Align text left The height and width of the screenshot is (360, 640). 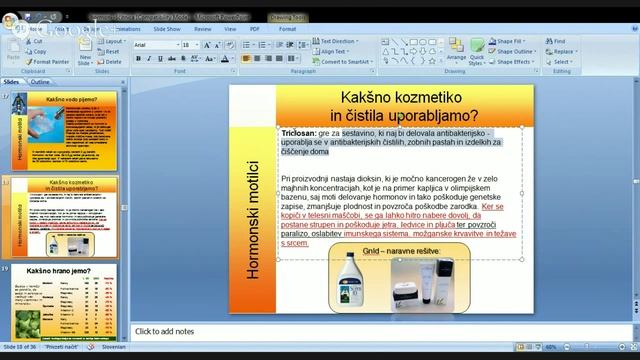[246, 59]
